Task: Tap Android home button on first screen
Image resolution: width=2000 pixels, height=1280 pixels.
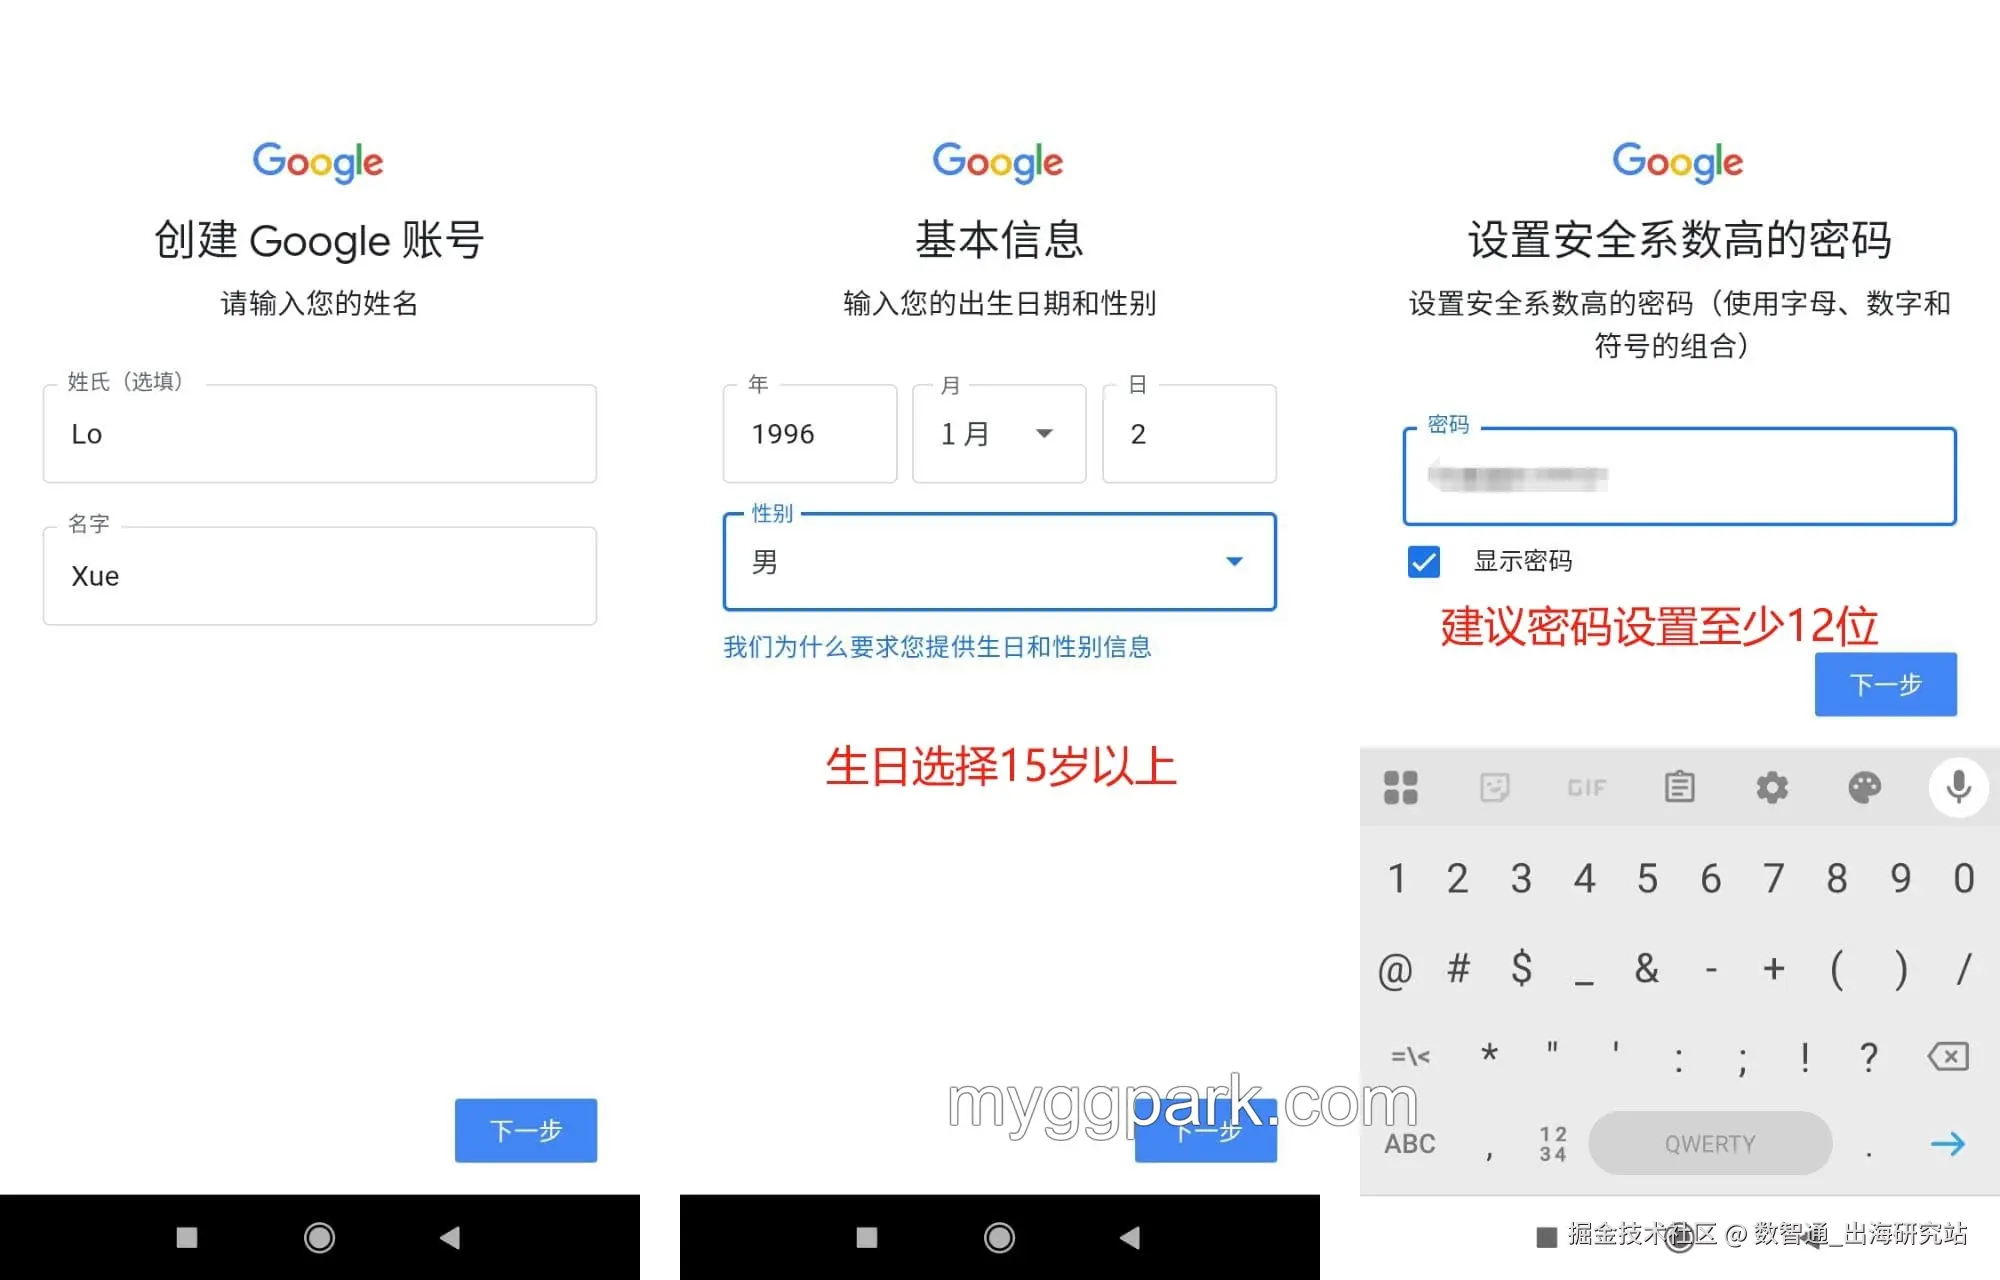Action: [319, 1238]
